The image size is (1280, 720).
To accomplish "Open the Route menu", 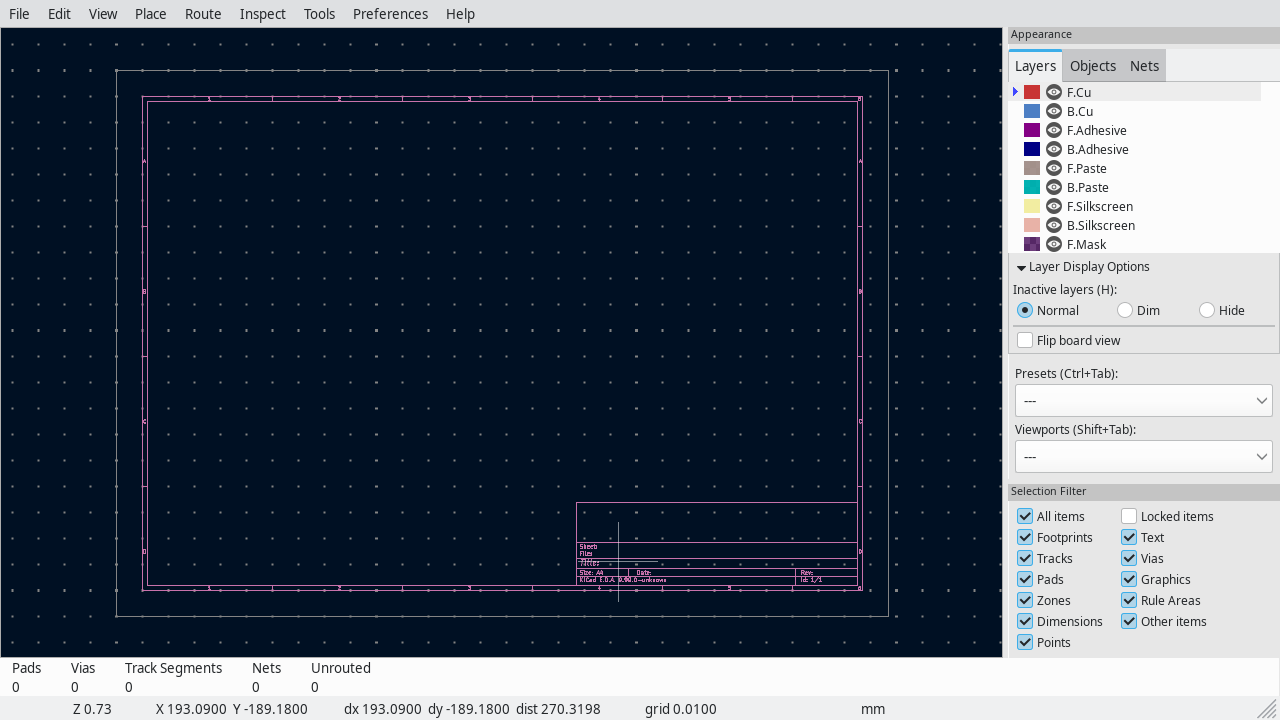I will tap(203, 14).
